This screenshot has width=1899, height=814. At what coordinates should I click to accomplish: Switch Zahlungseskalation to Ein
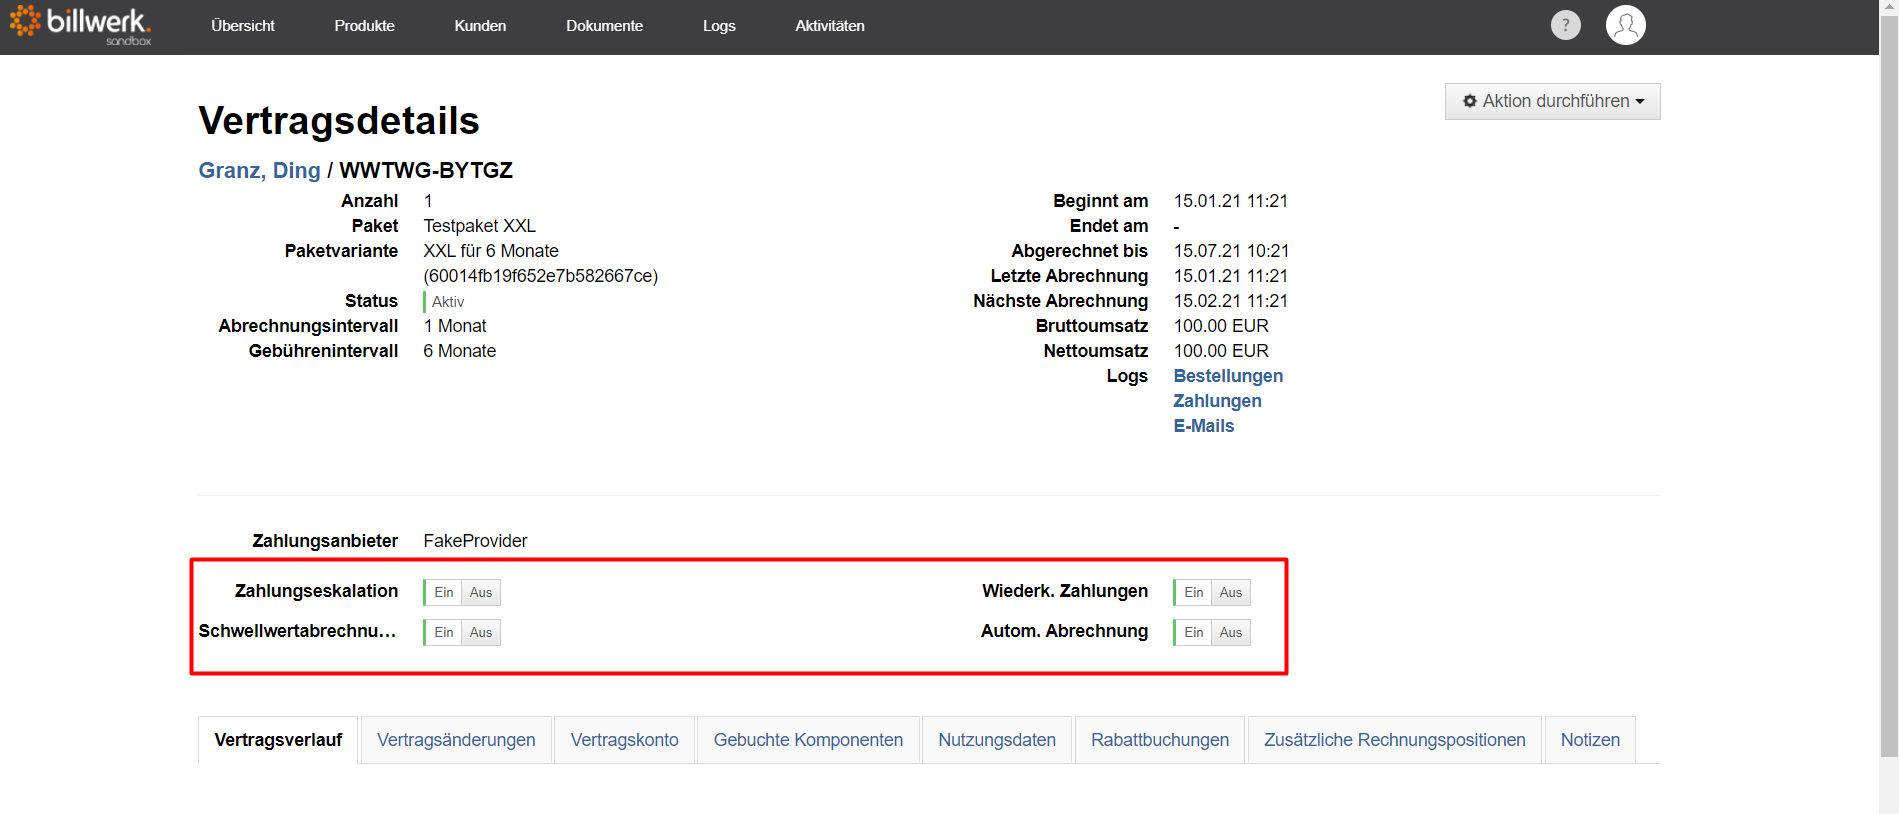(x=443, y=592)
